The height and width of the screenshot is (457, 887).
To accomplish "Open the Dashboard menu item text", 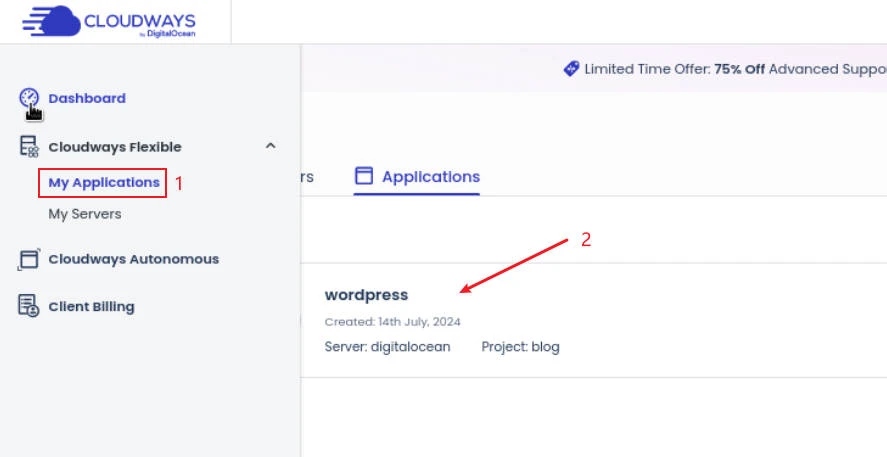I will click(x=87, y=98).
